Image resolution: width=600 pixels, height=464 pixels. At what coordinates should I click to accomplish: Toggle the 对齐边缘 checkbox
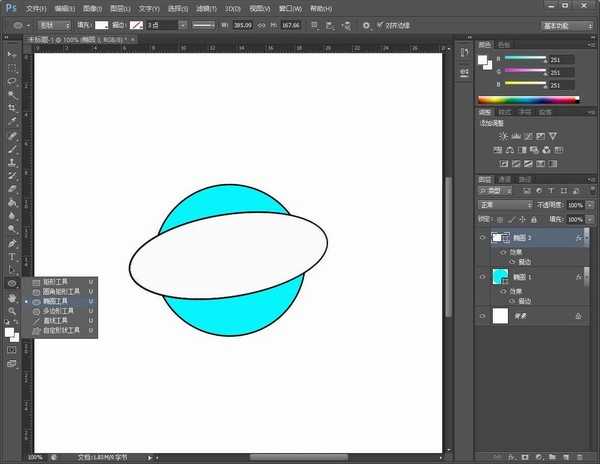379,25
